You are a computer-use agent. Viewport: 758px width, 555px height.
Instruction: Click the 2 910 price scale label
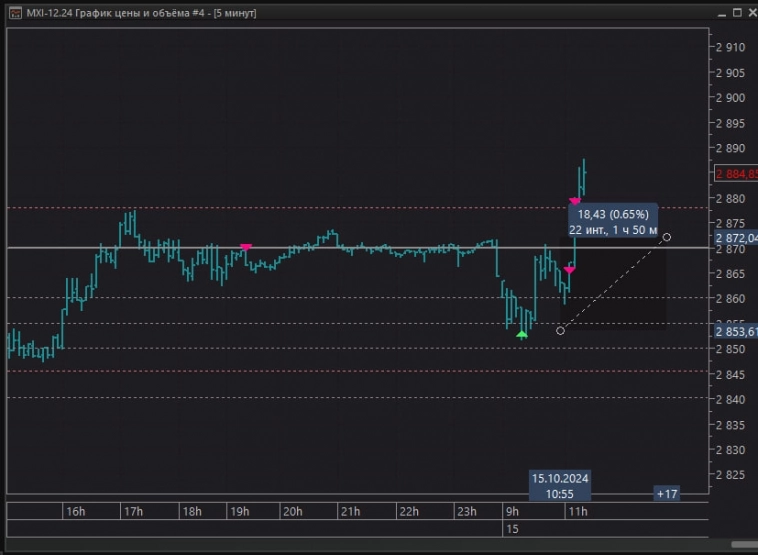pos(731,47)
